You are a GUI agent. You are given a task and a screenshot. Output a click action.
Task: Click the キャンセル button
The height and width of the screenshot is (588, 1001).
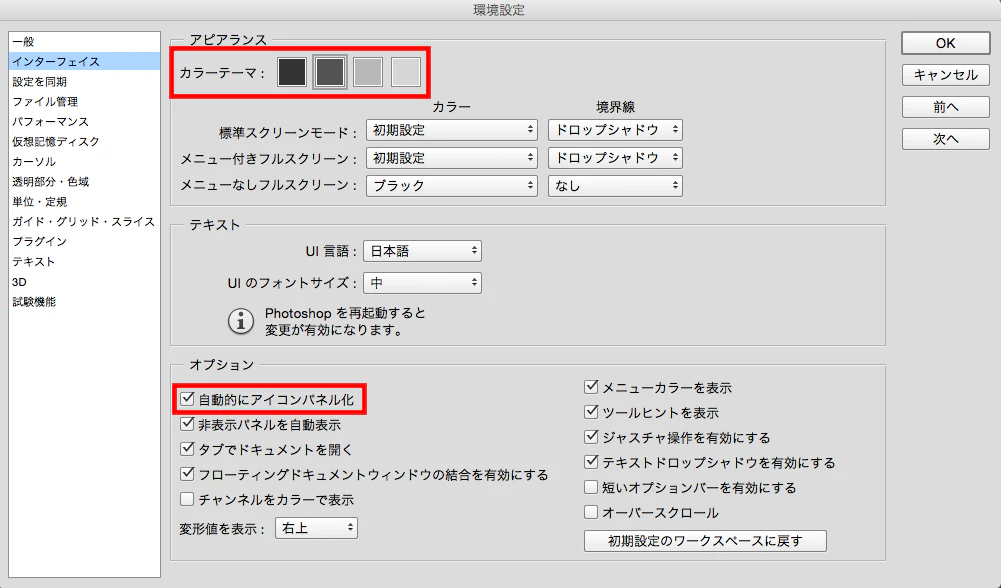click(x=945, y=75)
